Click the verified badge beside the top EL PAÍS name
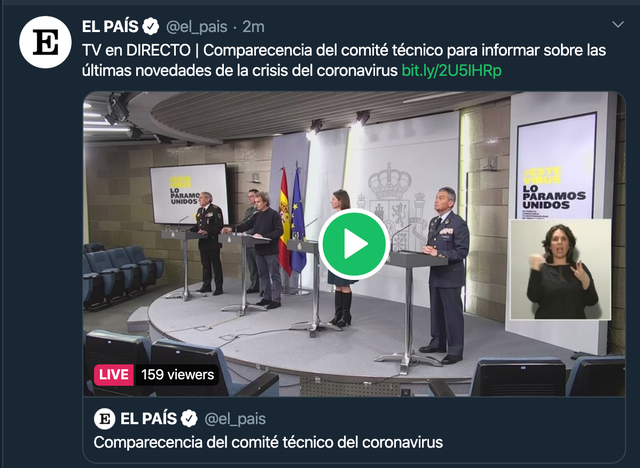The height and width of the screenshot is (468, 640). (151, 27)
